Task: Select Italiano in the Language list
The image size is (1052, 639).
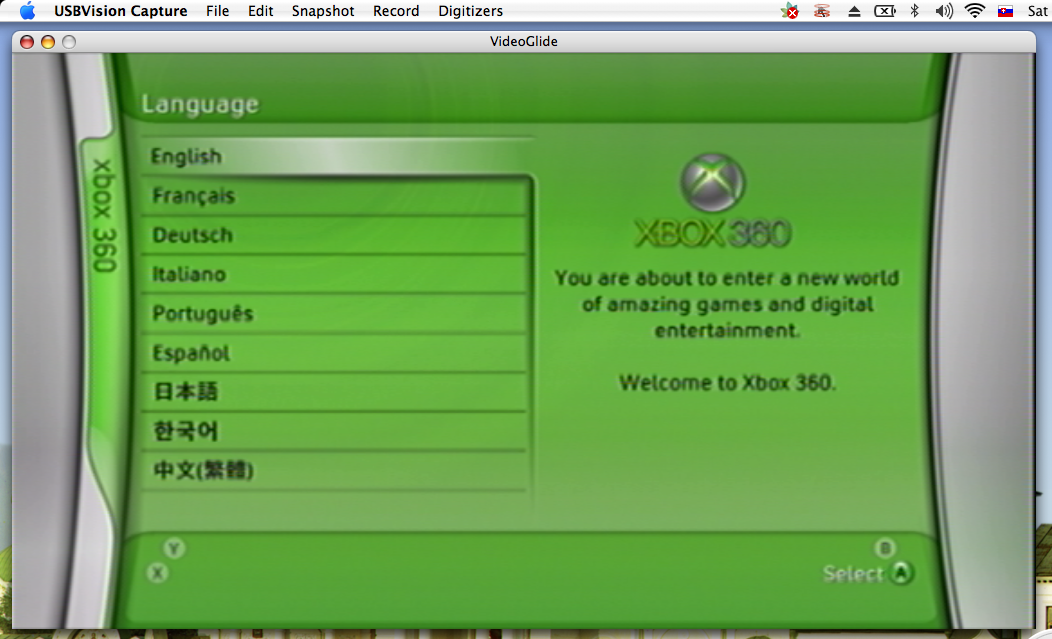Action: 334,275
